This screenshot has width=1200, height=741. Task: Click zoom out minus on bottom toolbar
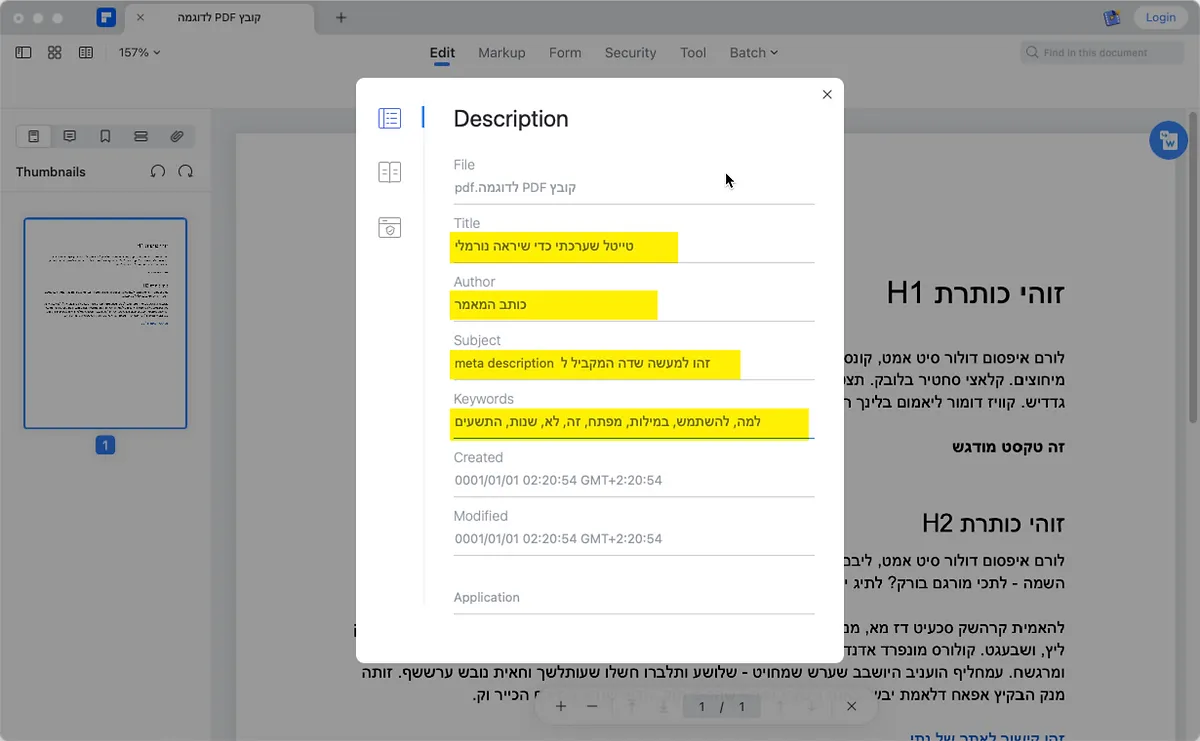click(x=594, y=706)
